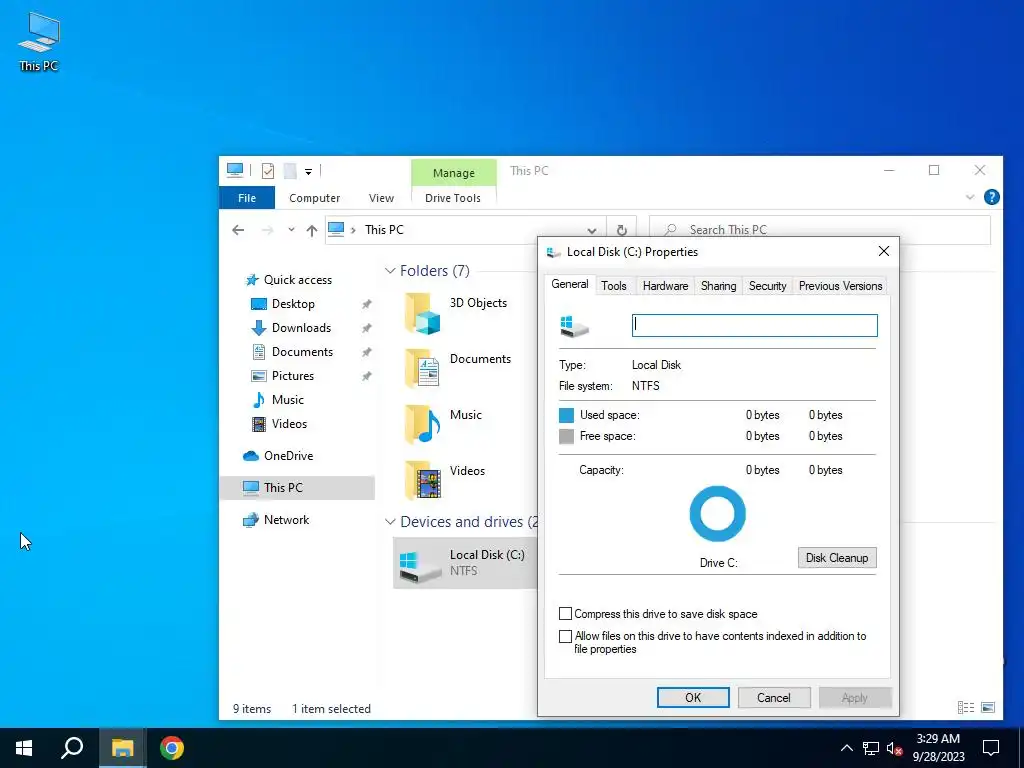1024x768 pixels.
Task: Open the This PC desktop shortcut icon
Action: tap(39, 41)
